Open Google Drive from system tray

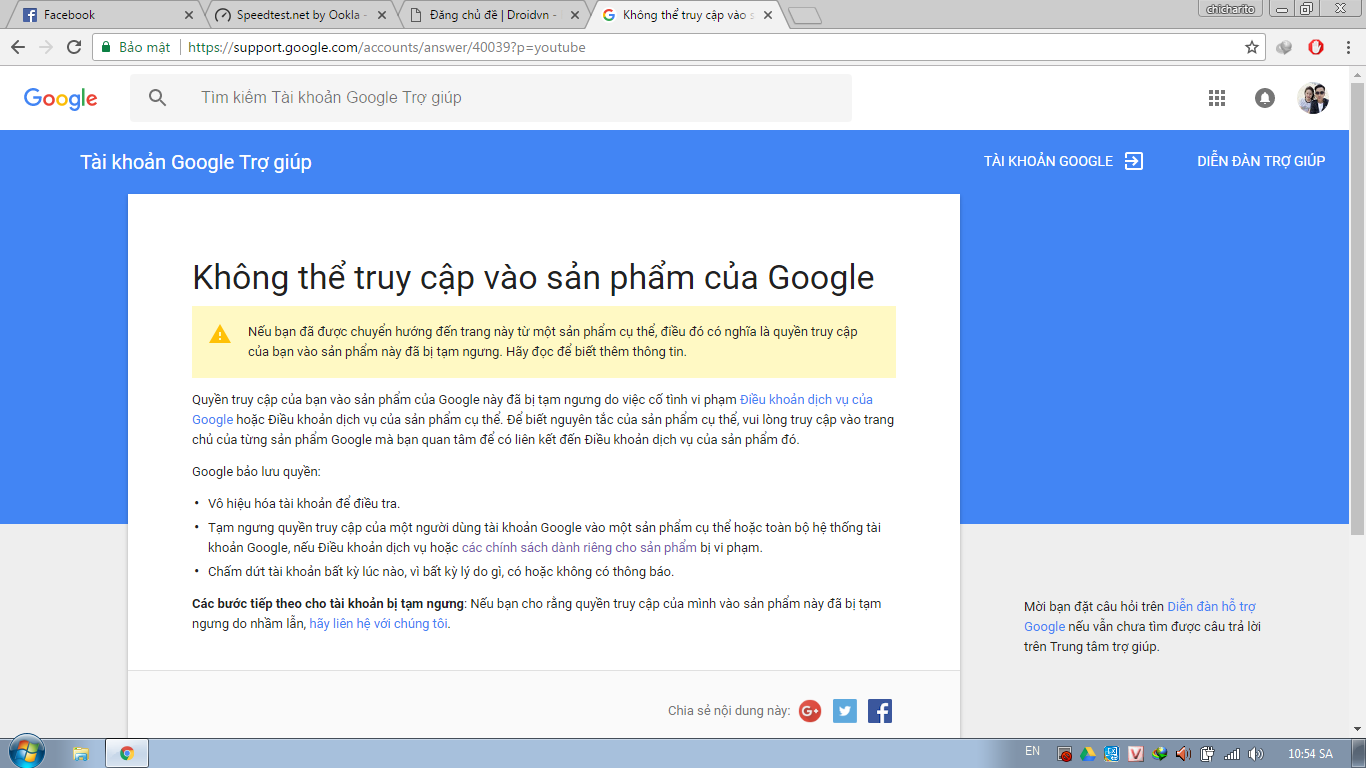point(1087,754)
